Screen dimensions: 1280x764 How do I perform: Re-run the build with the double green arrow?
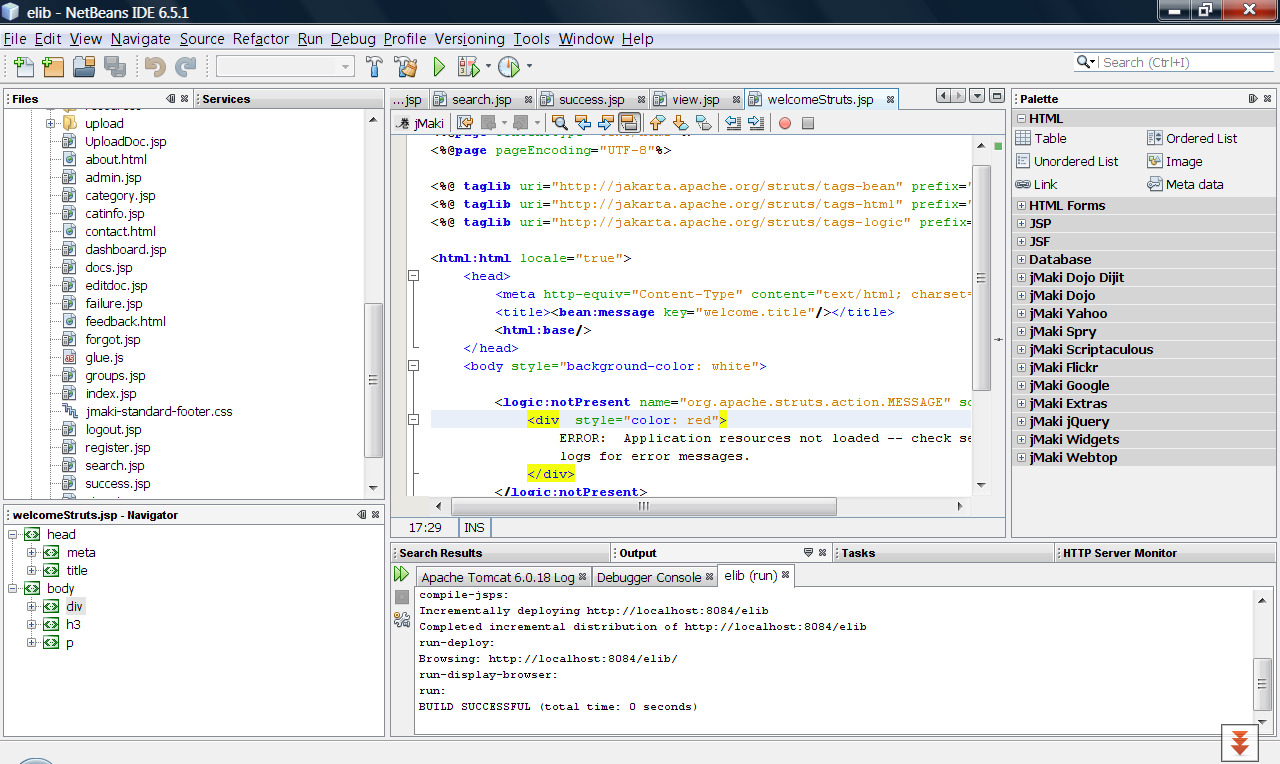click(401, 574)
